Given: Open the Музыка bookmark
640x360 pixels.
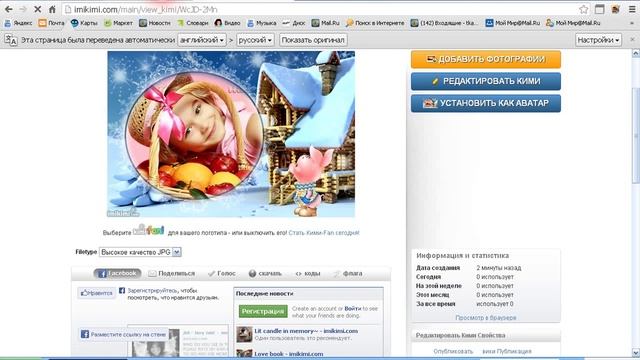Looking at the screenshot, I should pos(262,23).
